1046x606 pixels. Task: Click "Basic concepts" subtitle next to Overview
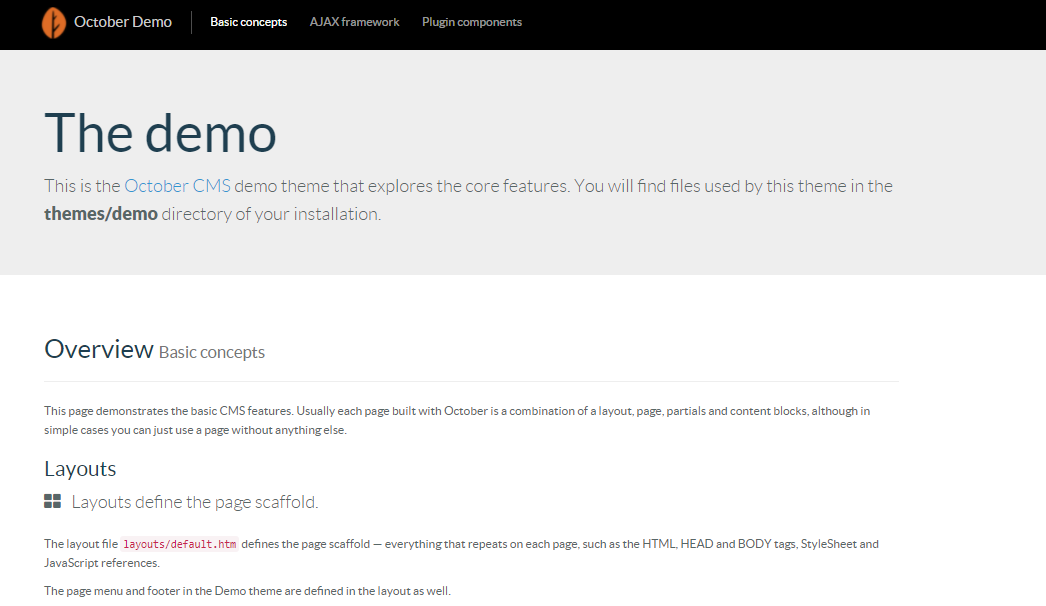pos(211,352)
